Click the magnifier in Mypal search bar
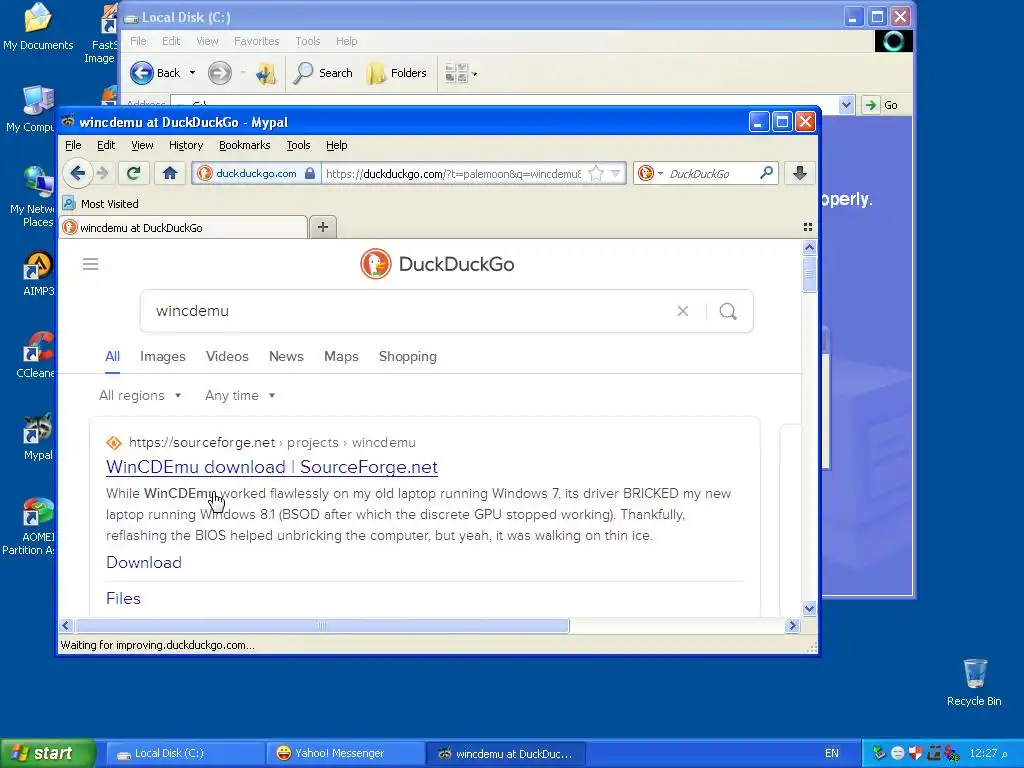Image resolution: width=1024 pixels, height=768 pixels. (766, 173)
